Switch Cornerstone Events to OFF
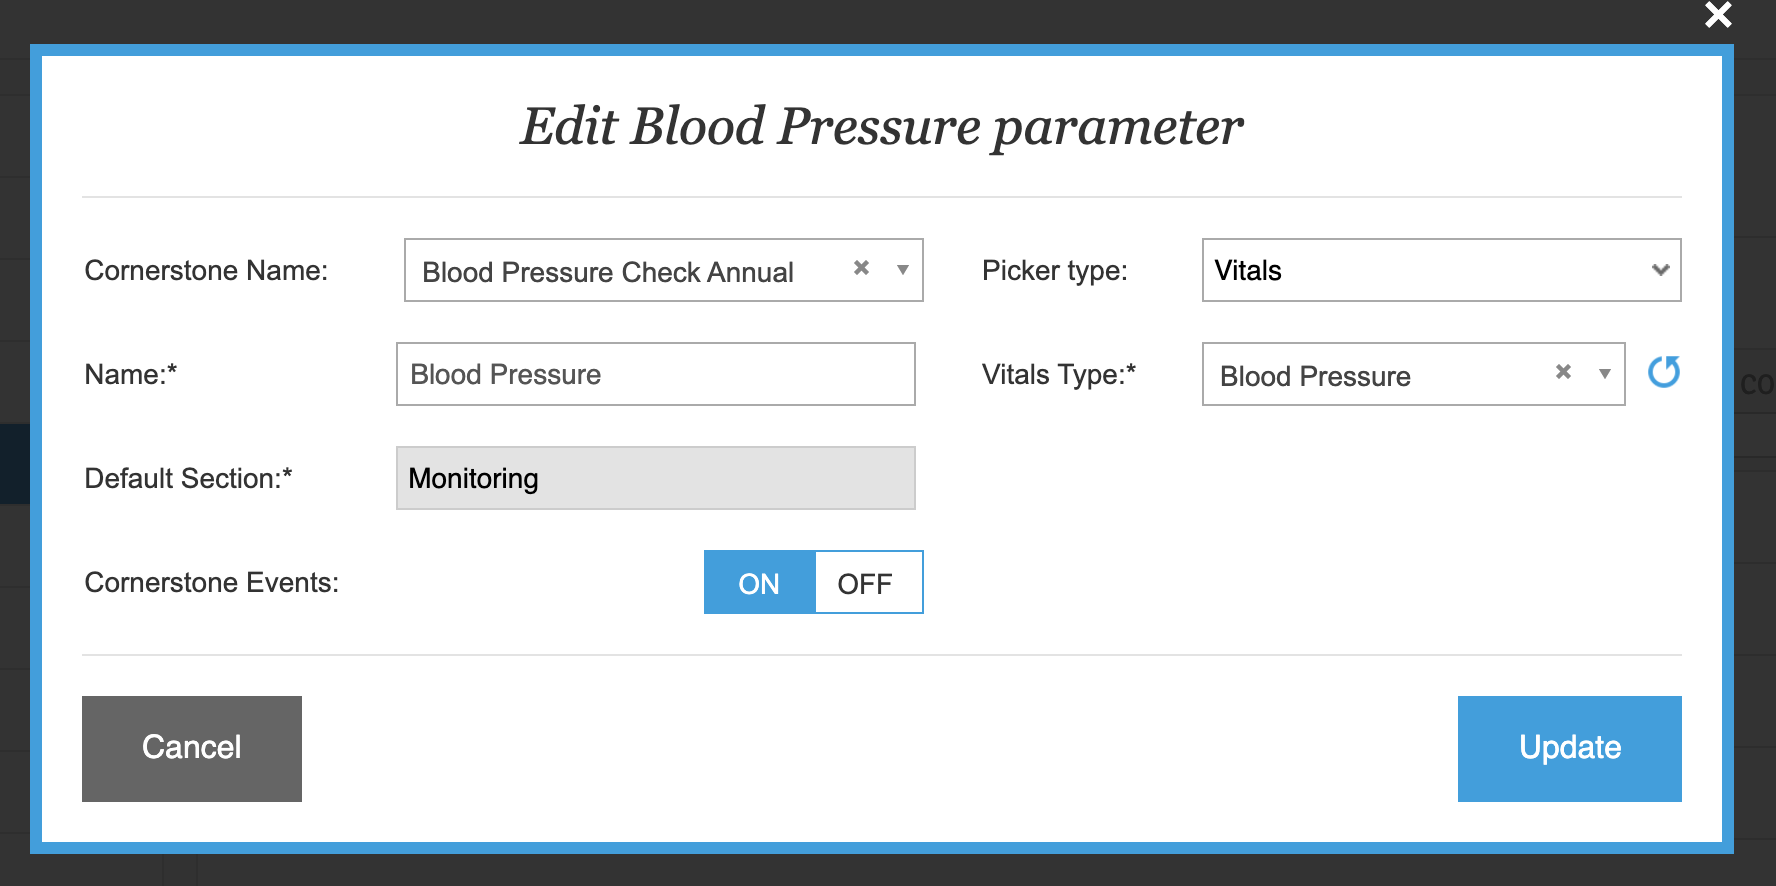The image size is (1776, 886). [866, 583]
